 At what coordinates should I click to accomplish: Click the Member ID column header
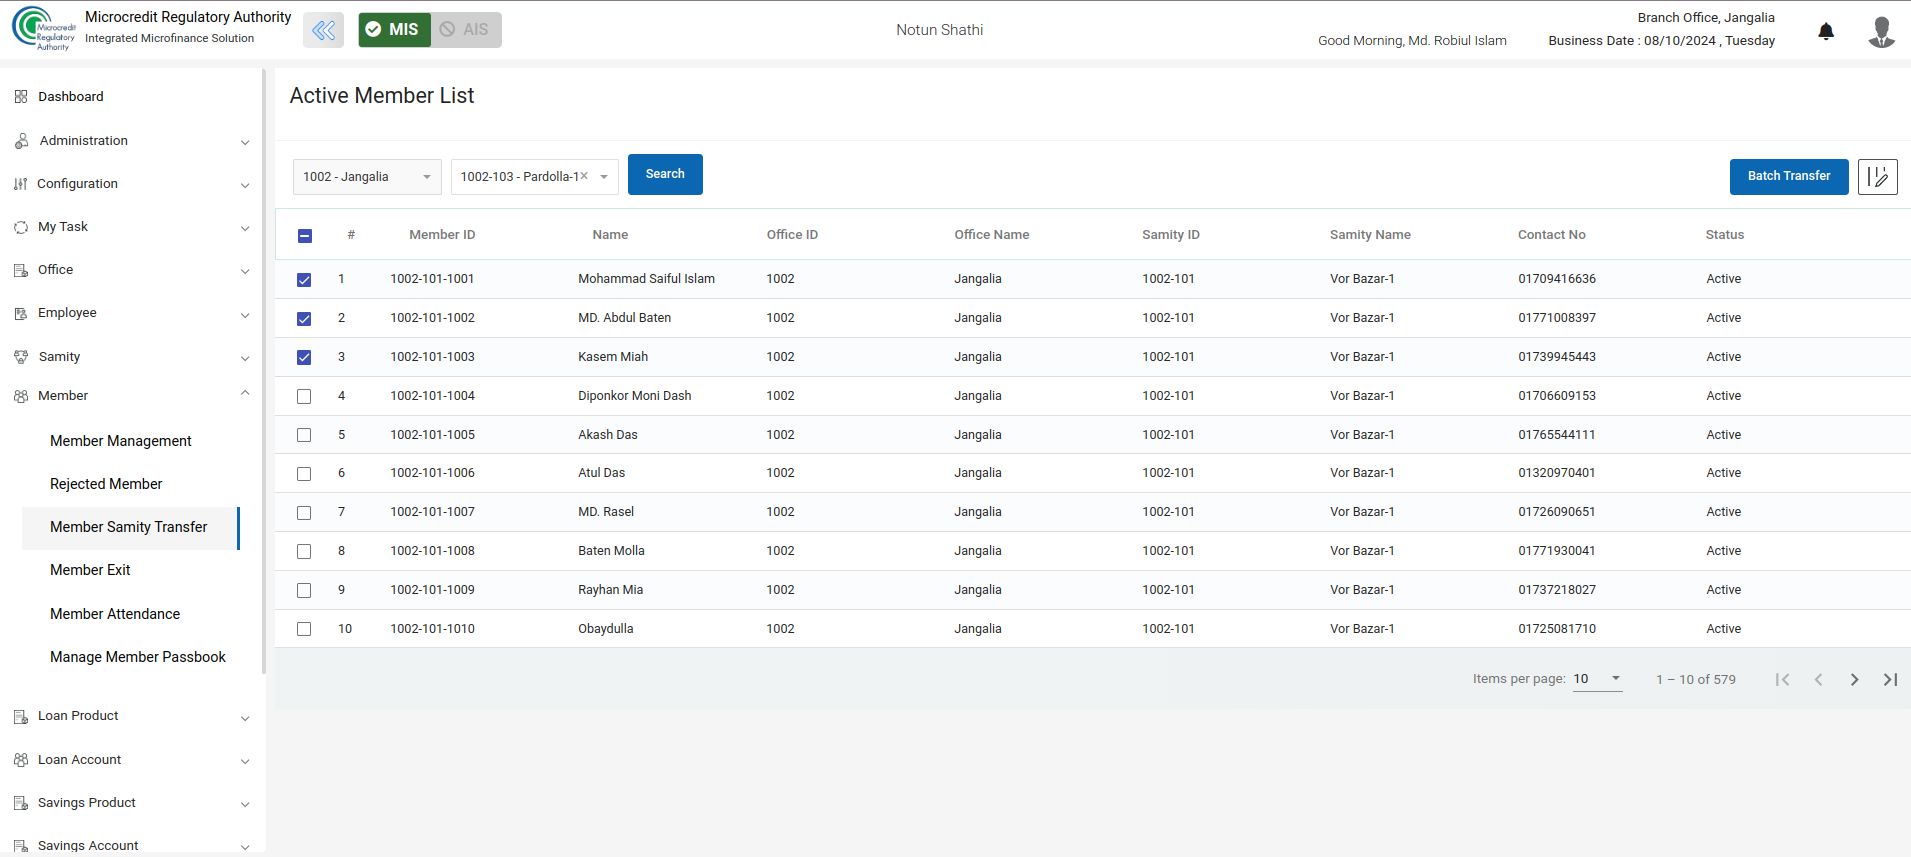click(x=442, y=235)
